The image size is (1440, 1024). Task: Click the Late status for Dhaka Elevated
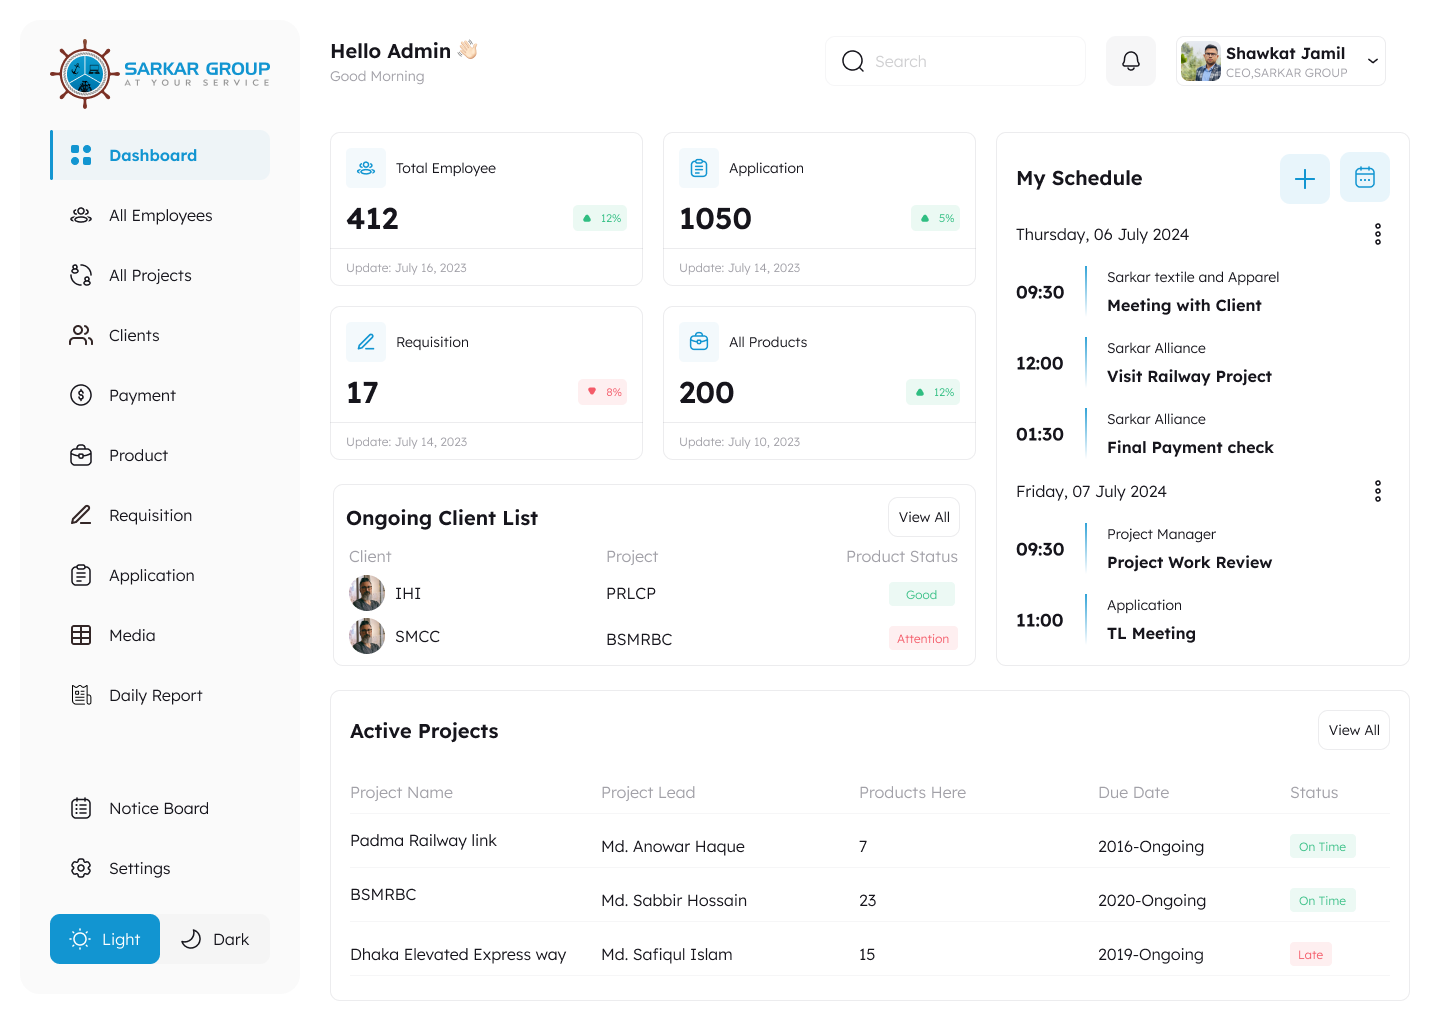1310,954
